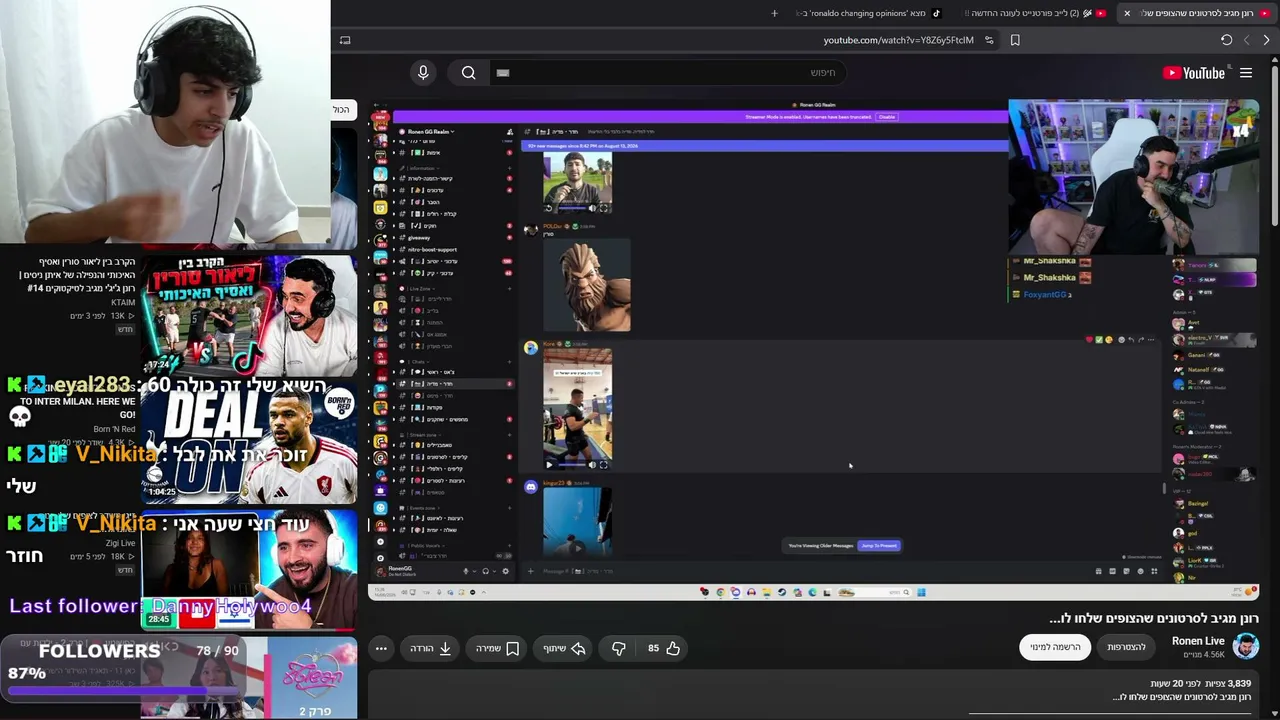Click the Ronen Live channel avatar
The height and width of the screenshot is (720, 1280).
coord(1245,646)
